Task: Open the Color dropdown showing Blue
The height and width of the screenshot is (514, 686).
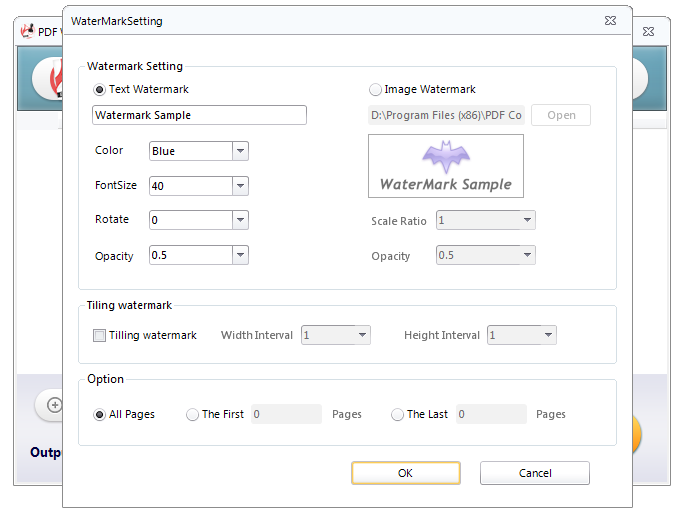Action: coord(240,151)
